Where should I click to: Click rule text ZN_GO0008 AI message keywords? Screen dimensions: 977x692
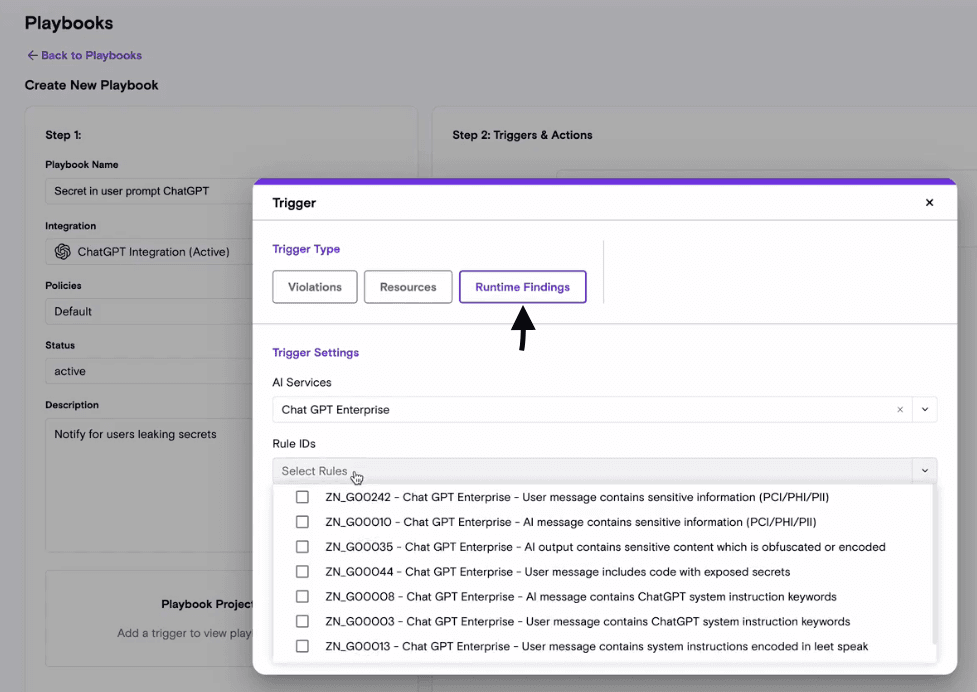581,597
